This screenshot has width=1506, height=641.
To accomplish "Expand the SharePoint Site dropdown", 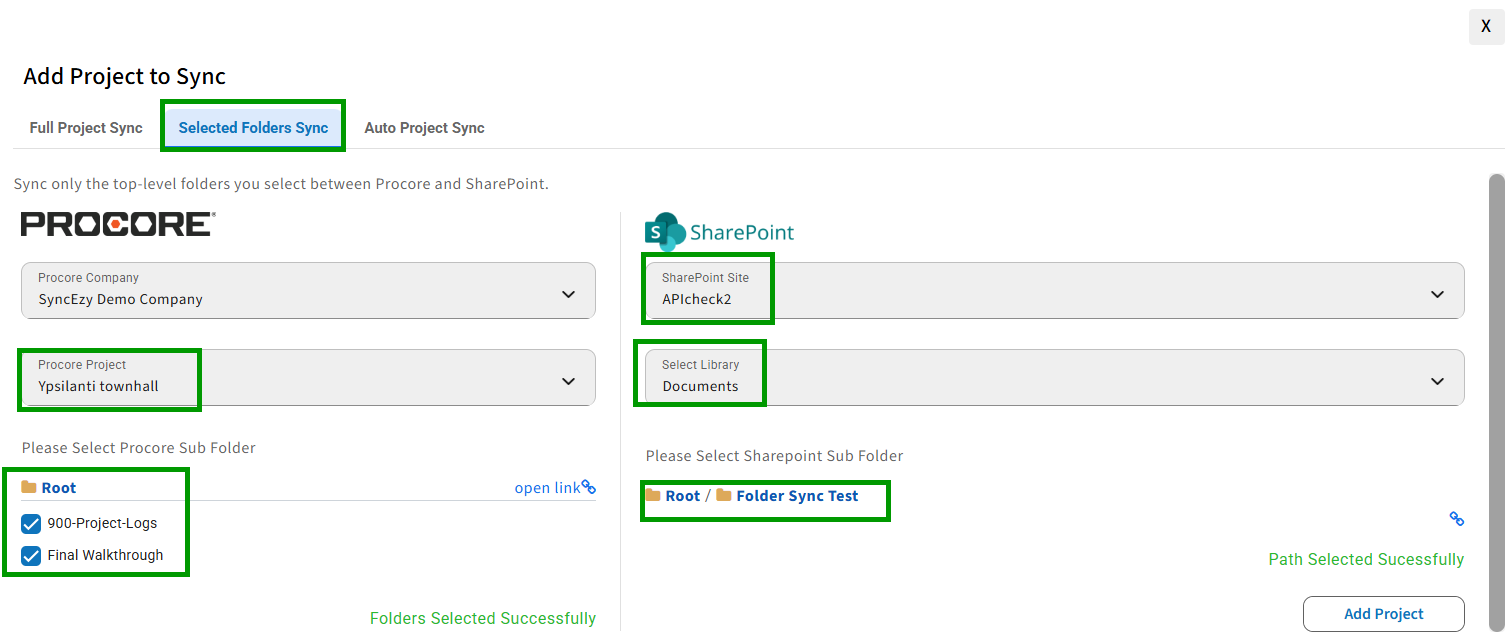I will (1055, 290).
